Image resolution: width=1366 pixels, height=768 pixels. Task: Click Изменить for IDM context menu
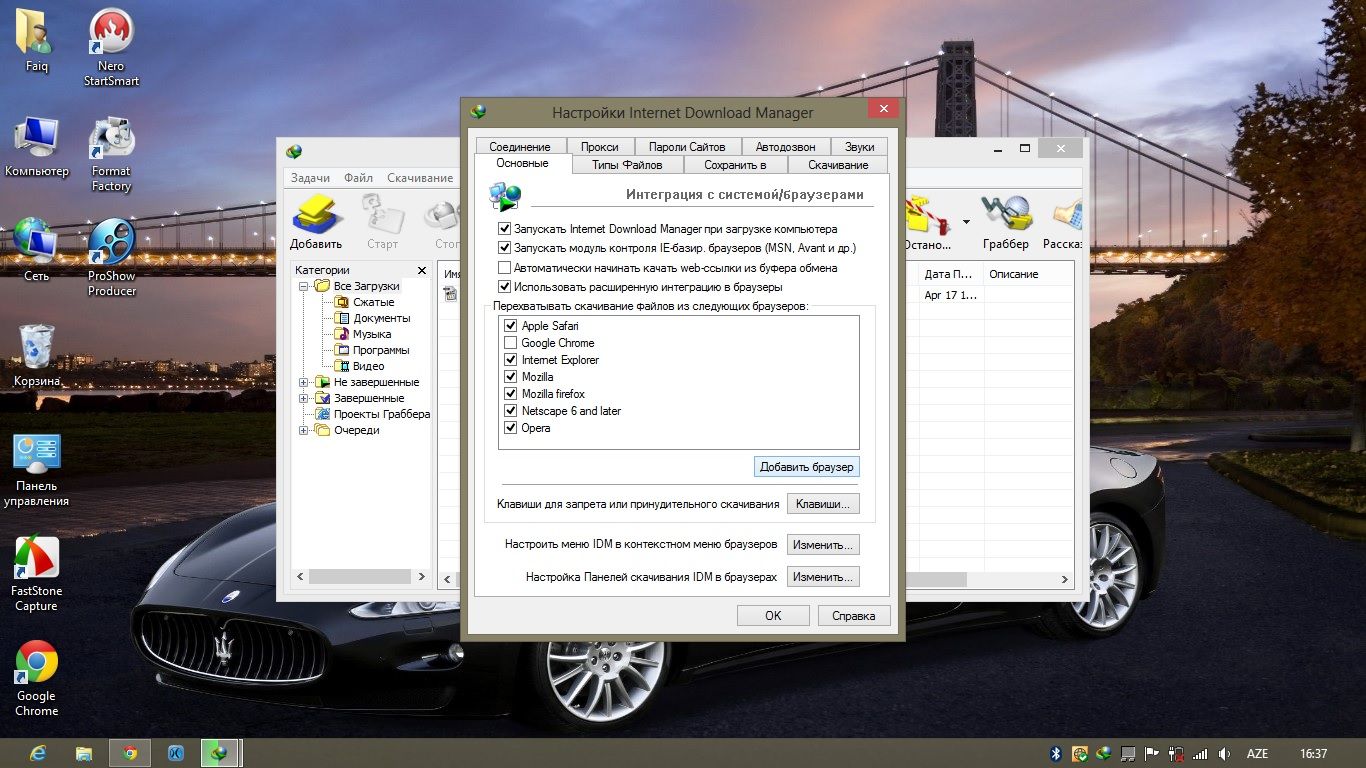point(823,545)
